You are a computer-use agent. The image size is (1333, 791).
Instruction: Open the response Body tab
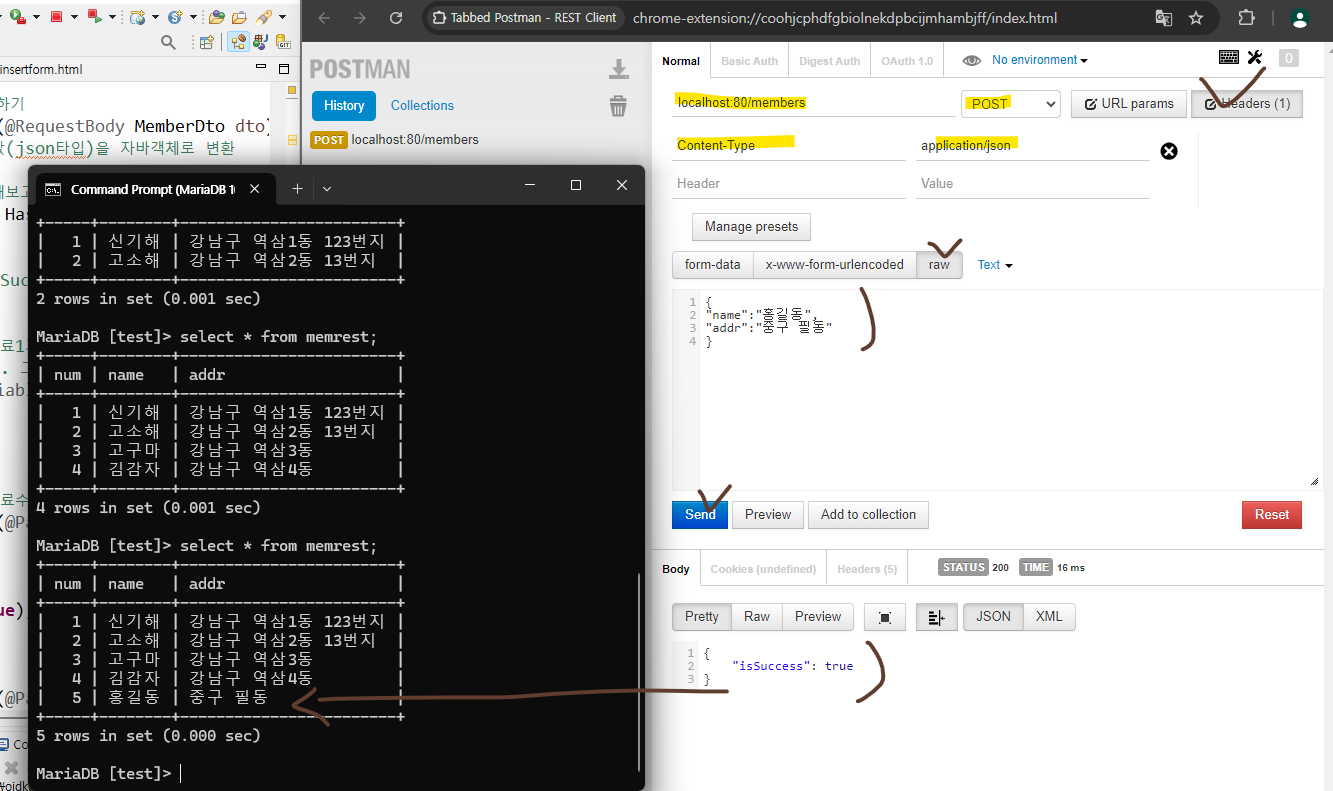point(676,569)
